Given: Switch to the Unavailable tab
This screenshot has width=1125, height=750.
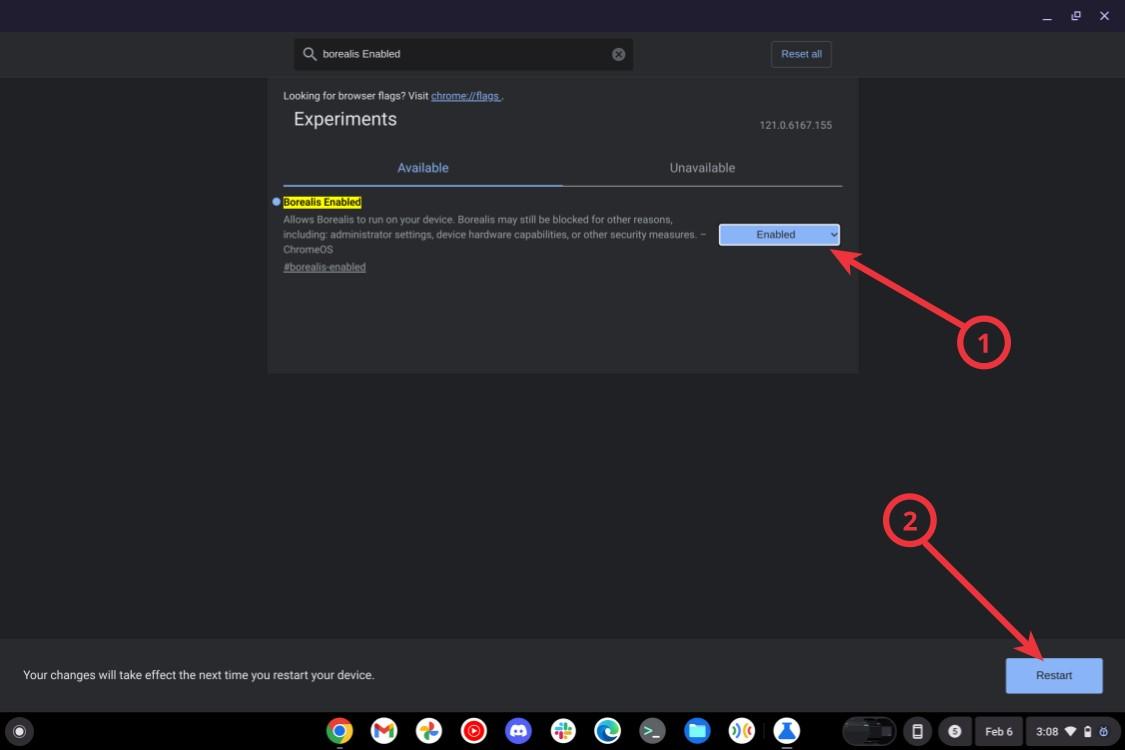Looking at the screenshot, I should (702, 168).
